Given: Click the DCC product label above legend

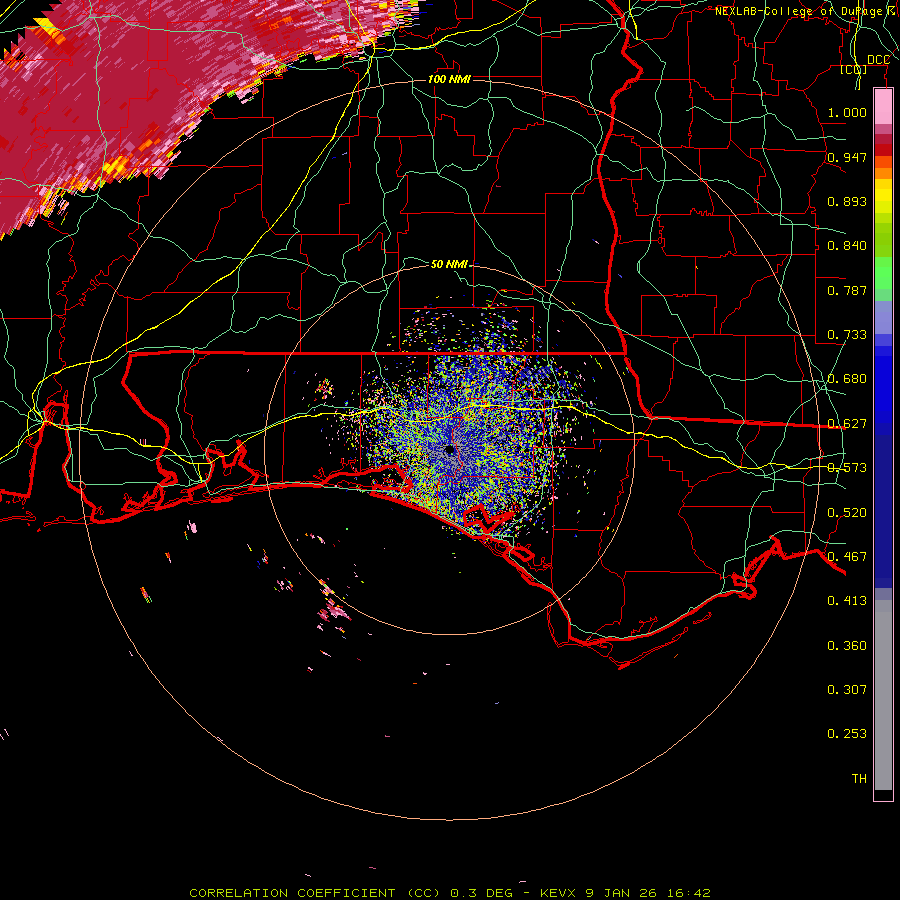Looking at the screenshot, I should point(878,60).
